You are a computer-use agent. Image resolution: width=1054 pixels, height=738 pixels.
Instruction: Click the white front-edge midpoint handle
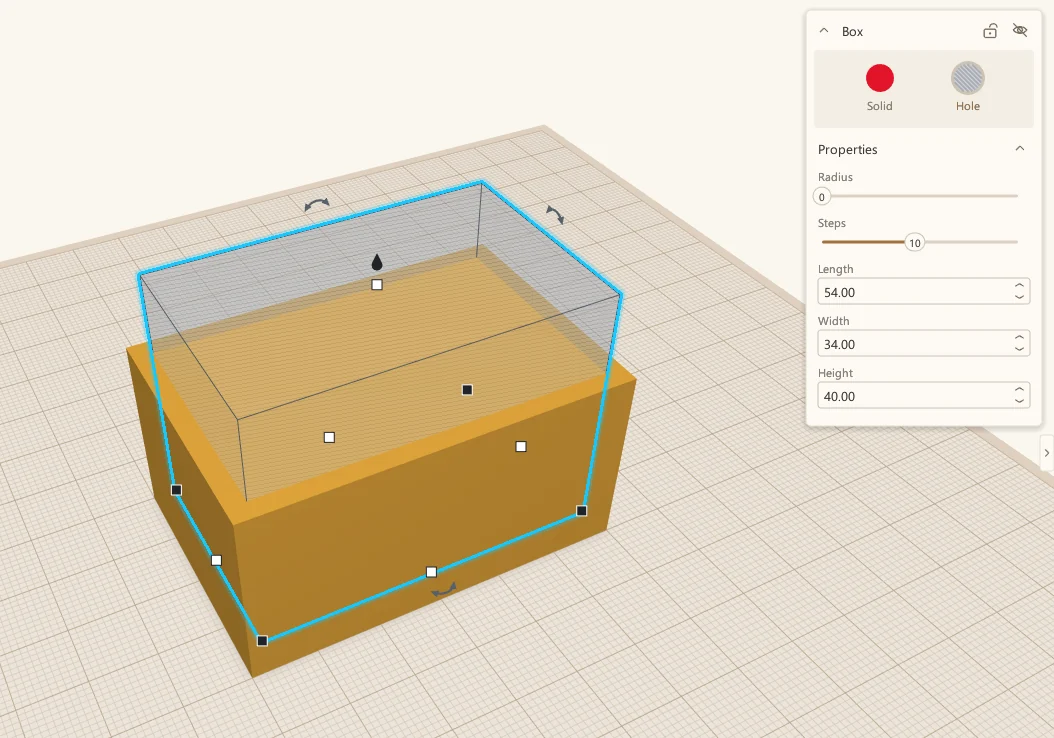(x=432, y=572)
